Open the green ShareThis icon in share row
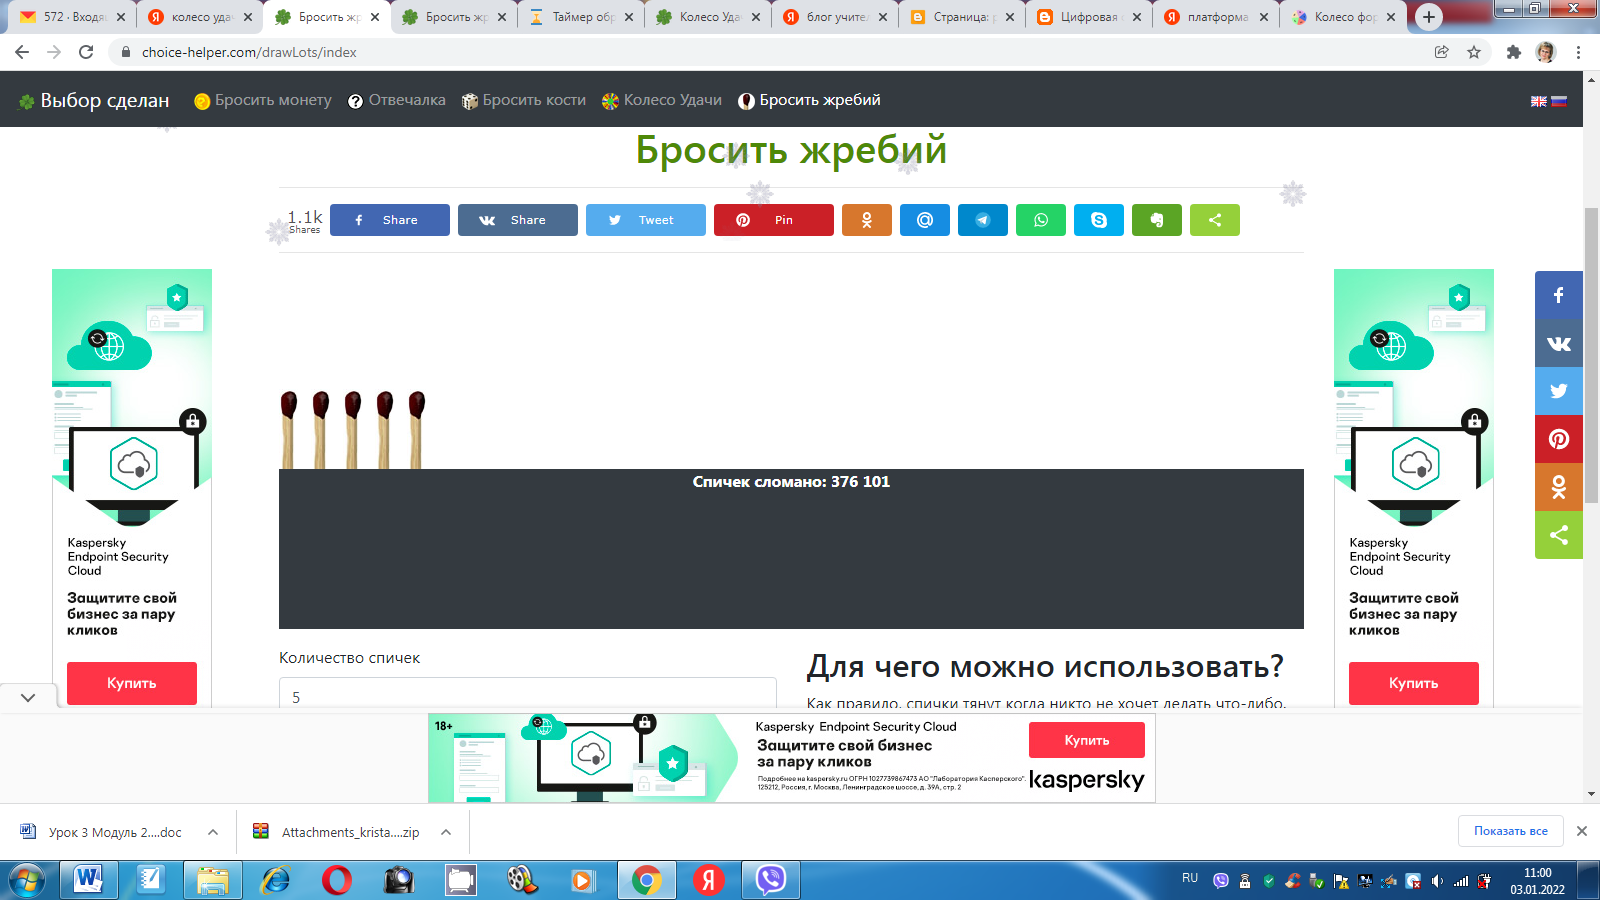Viewport: 1600px width, 900px height. 1215,220
